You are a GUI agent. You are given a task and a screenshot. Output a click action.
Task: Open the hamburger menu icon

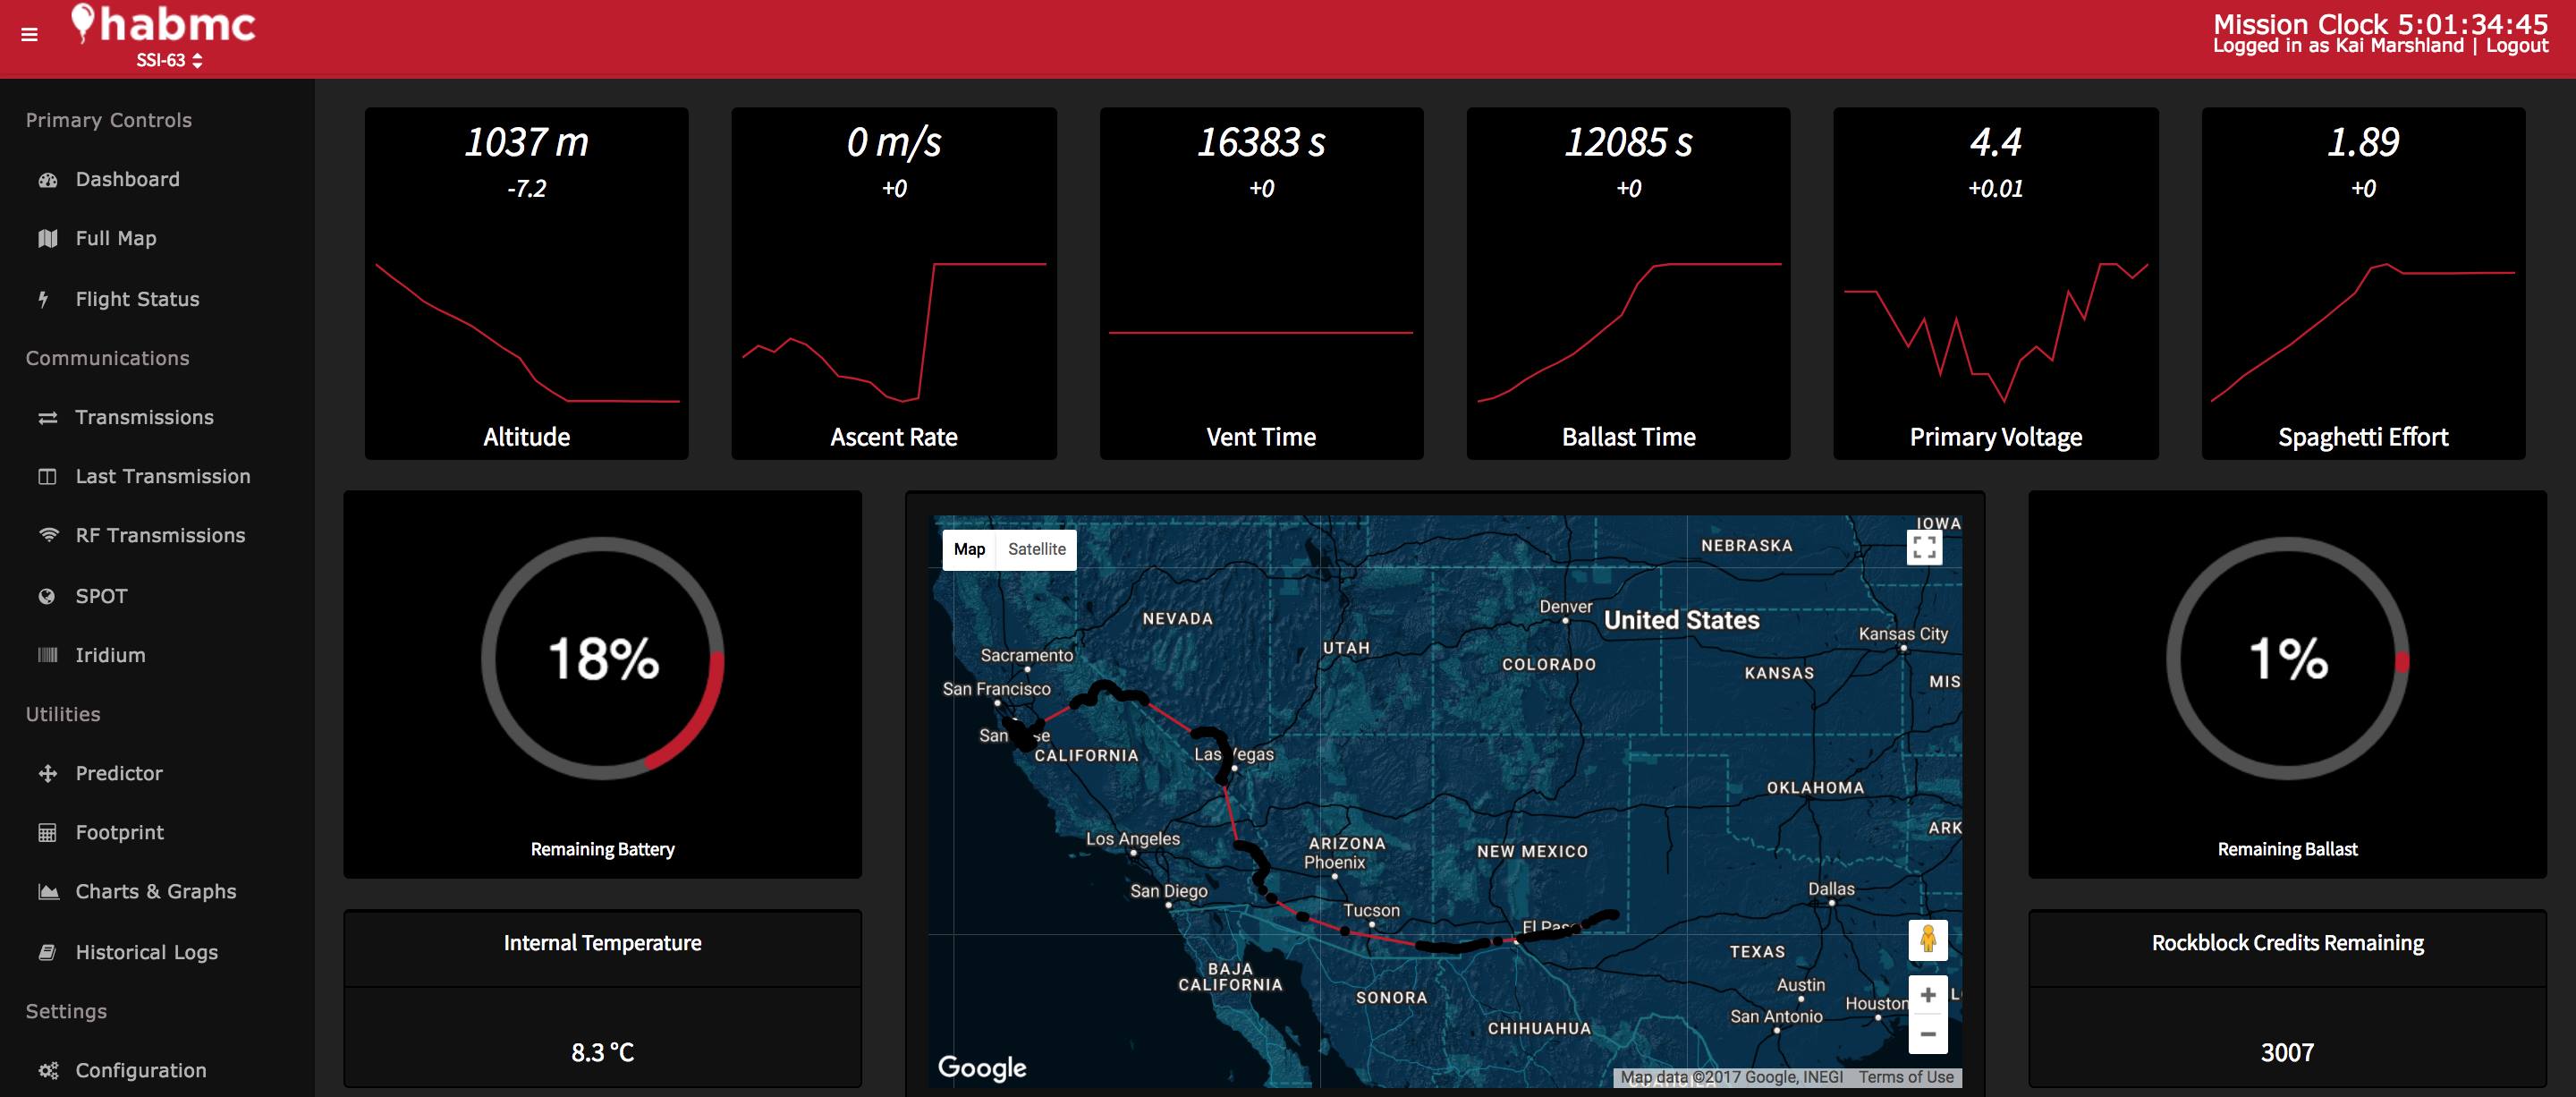29,35
